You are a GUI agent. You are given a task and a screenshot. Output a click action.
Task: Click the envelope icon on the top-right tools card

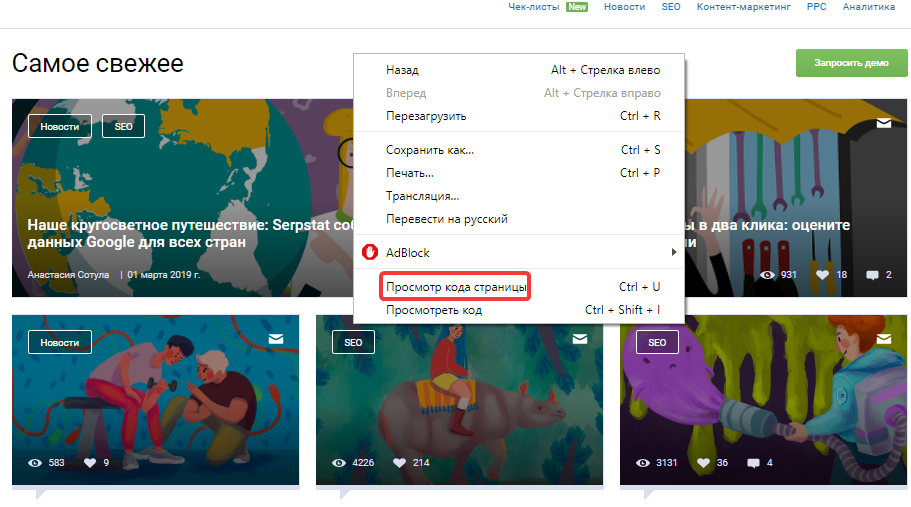coord(884,123)
